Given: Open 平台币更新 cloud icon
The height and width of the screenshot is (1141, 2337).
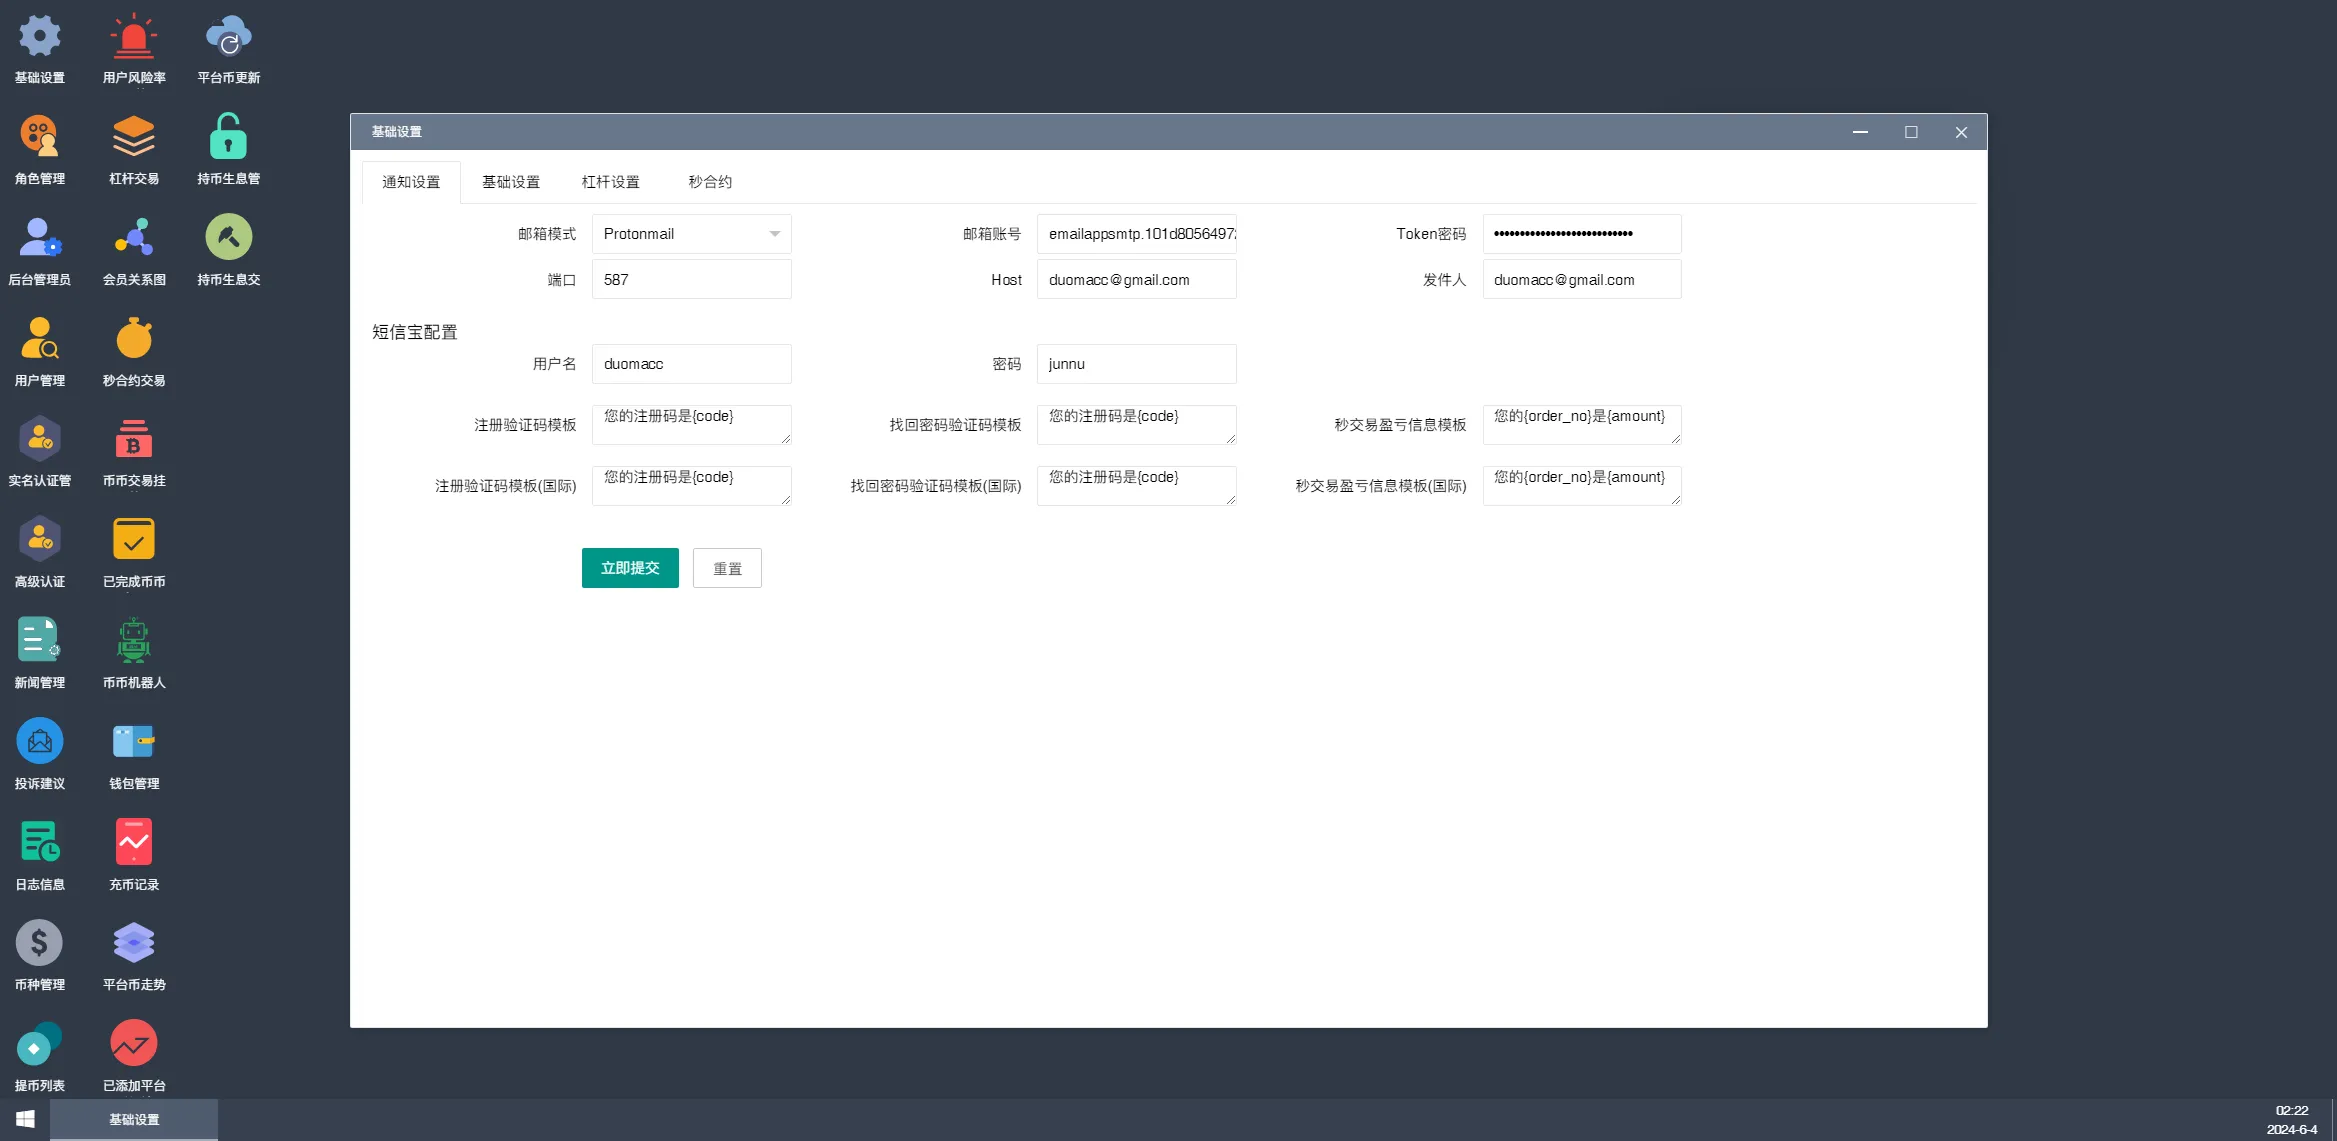Looking at the screenshot, I should coord(228,38).
